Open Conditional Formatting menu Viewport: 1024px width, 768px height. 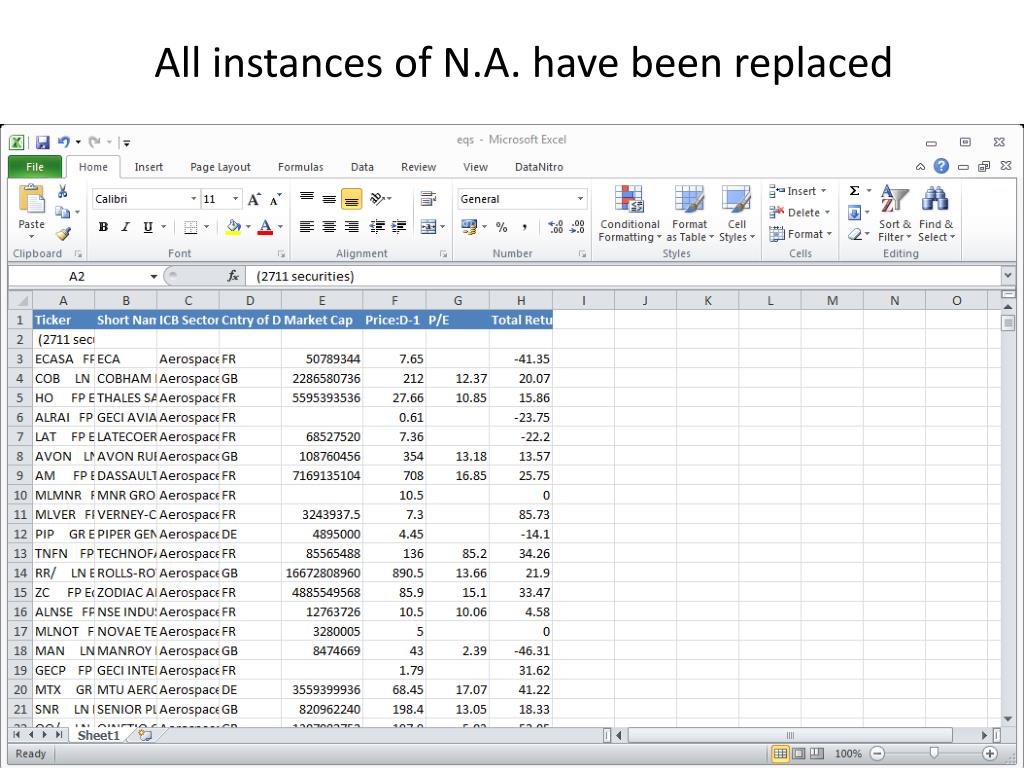[x=630, y=214]
